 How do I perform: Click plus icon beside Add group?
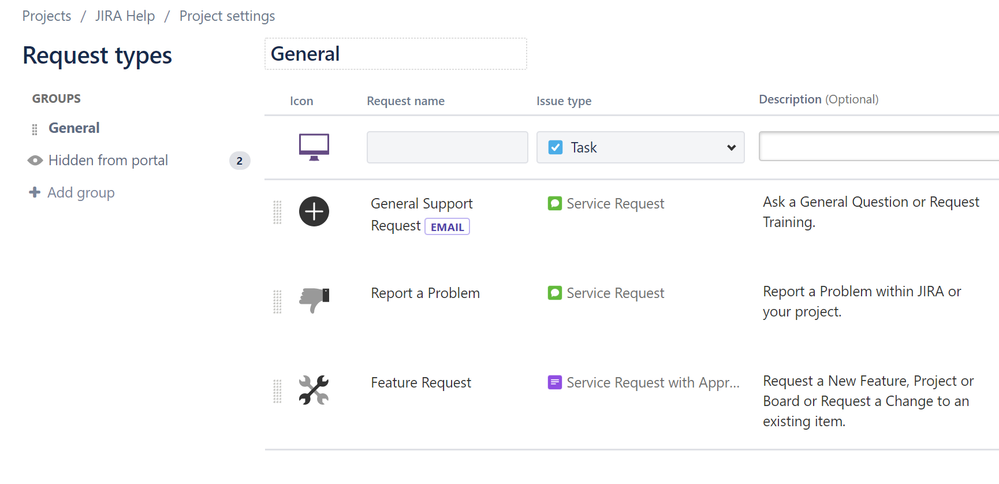34,192
